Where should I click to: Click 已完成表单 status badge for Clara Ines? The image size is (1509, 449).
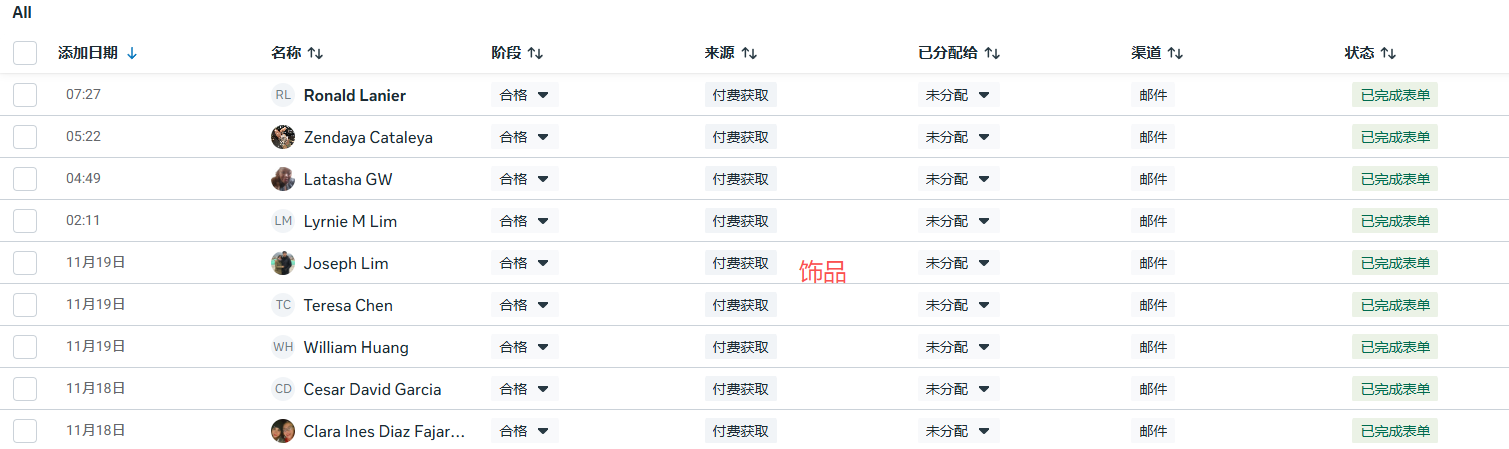(1394, 431)
